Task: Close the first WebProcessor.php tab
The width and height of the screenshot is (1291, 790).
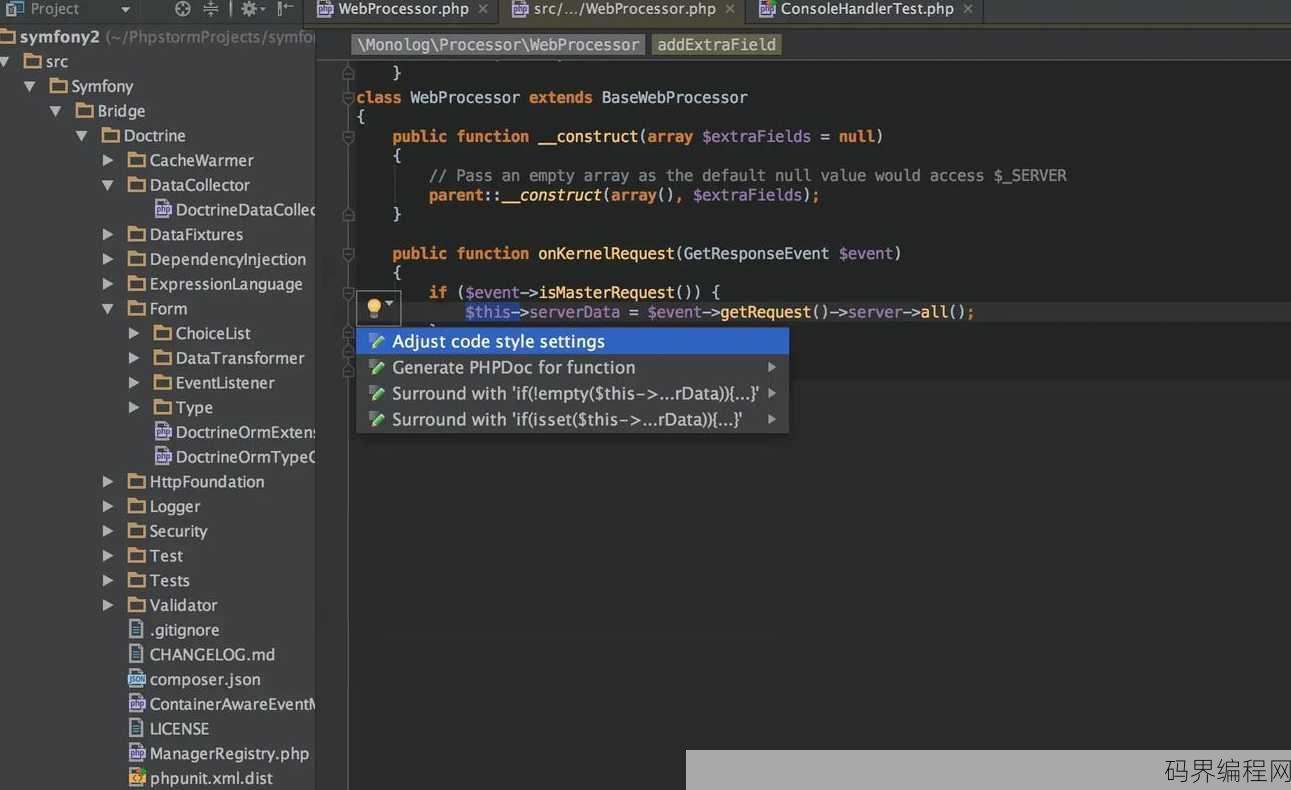Action: click(483, 9)
